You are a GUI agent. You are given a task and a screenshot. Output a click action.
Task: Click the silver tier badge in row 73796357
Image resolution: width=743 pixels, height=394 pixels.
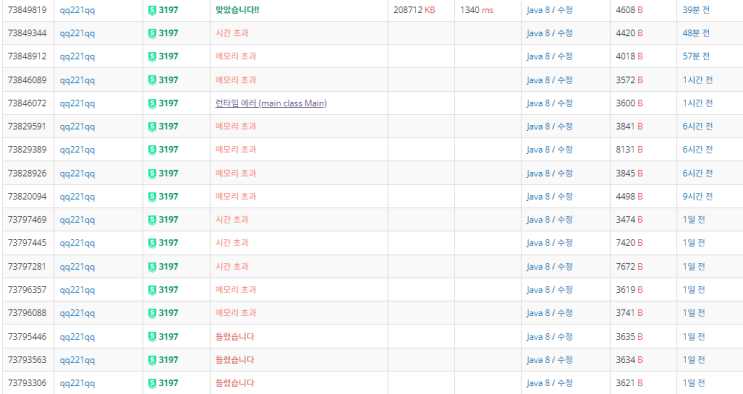152,290
